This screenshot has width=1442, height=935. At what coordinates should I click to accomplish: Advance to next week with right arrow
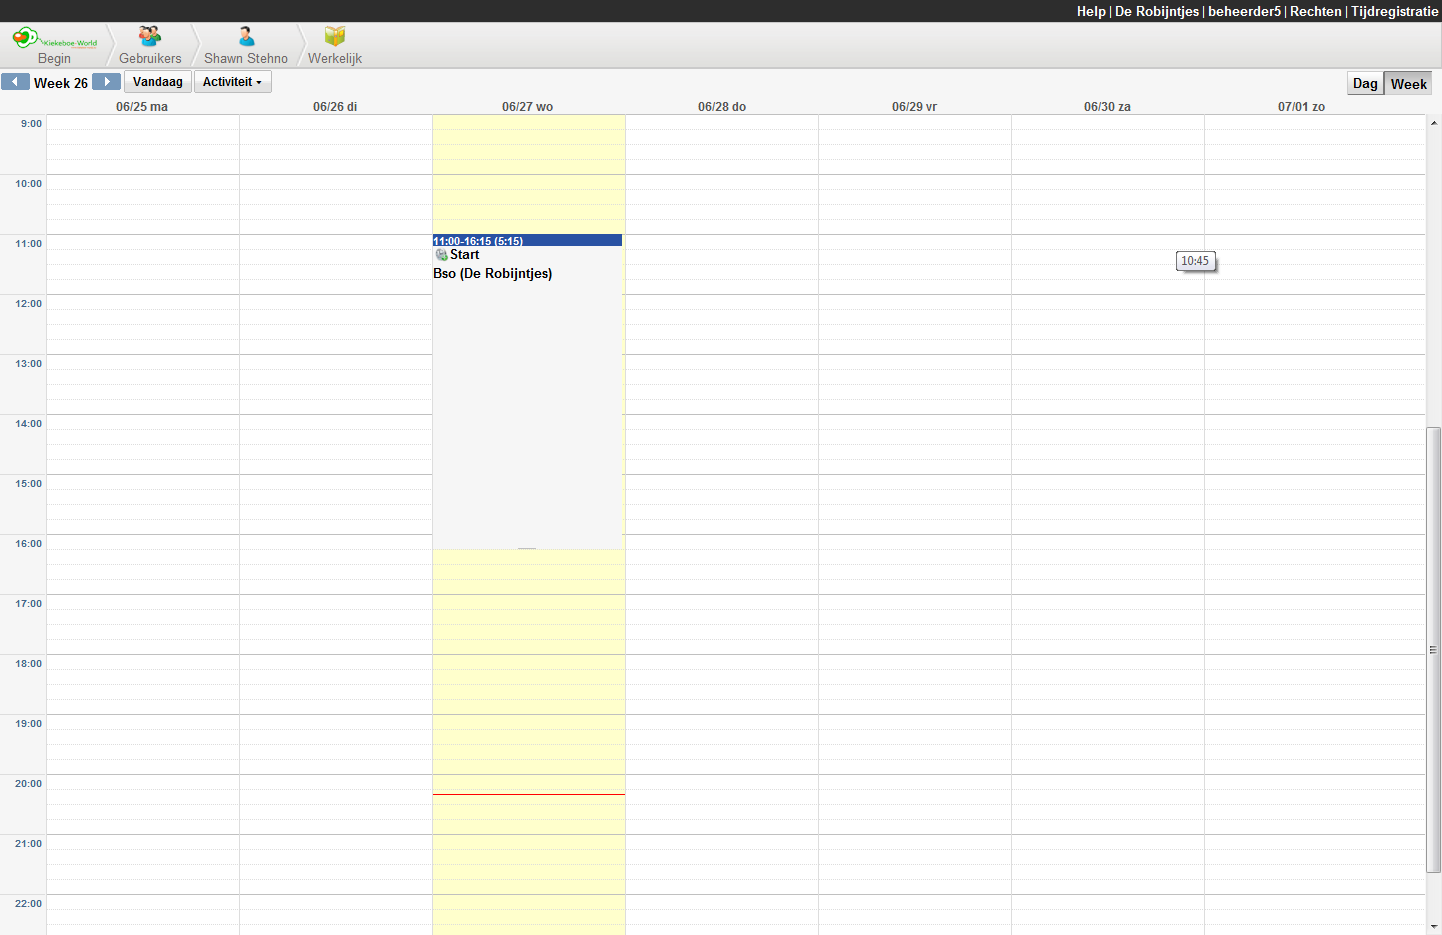coord(106,82)
